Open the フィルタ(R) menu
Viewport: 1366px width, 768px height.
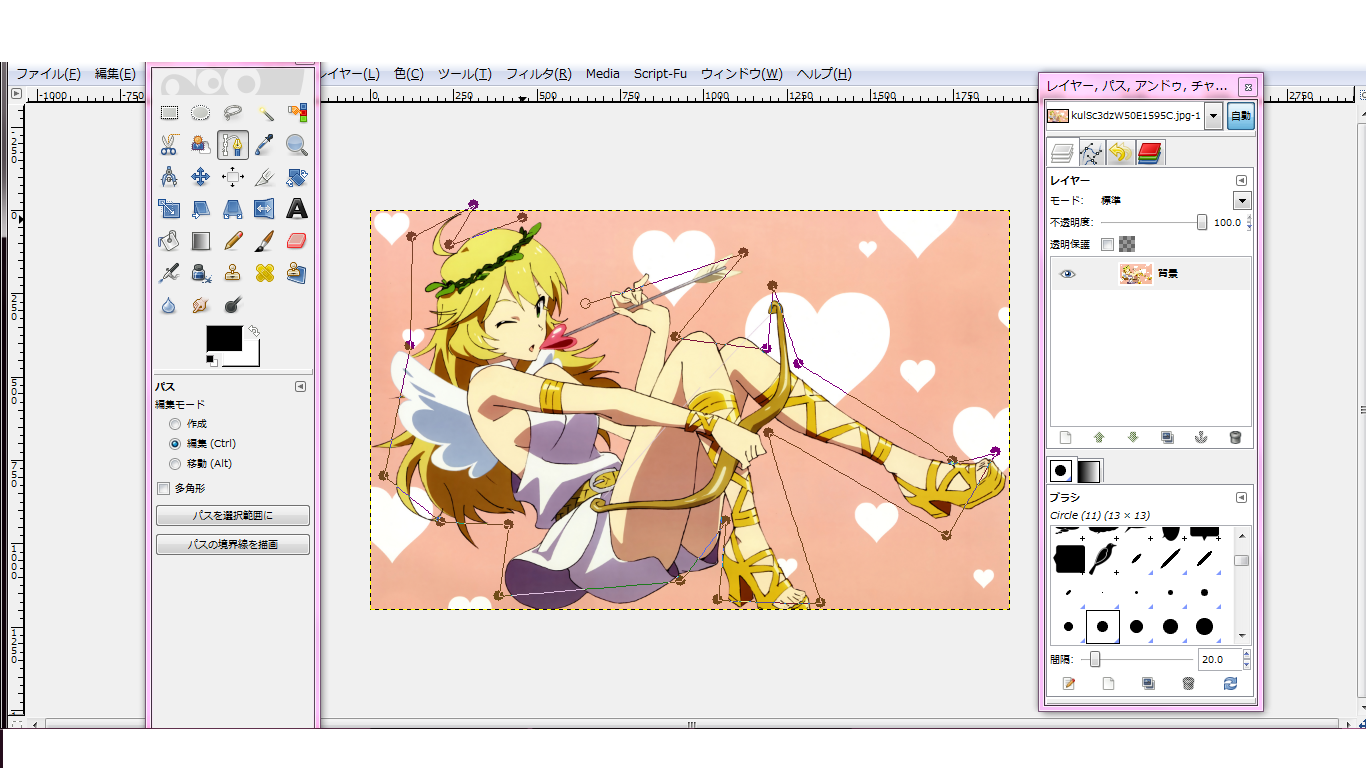539,74
